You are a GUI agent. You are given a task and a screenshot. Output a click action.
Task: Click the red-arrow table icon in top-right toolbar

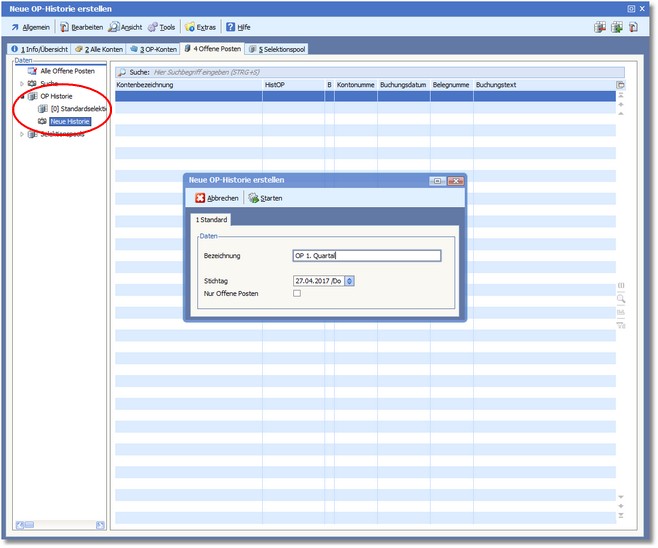pyautogui.click(x=599, y=27)
